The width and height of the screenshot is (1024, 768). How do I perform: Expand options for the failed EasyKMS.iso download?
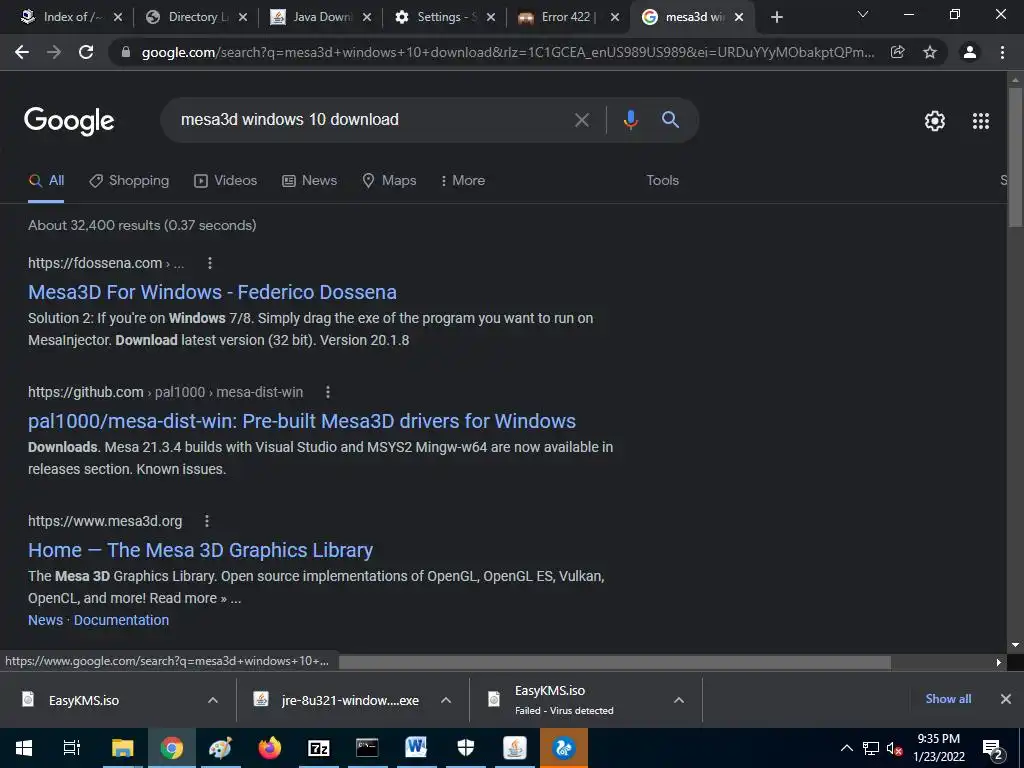pyautogui.click(x=679, y=700)
